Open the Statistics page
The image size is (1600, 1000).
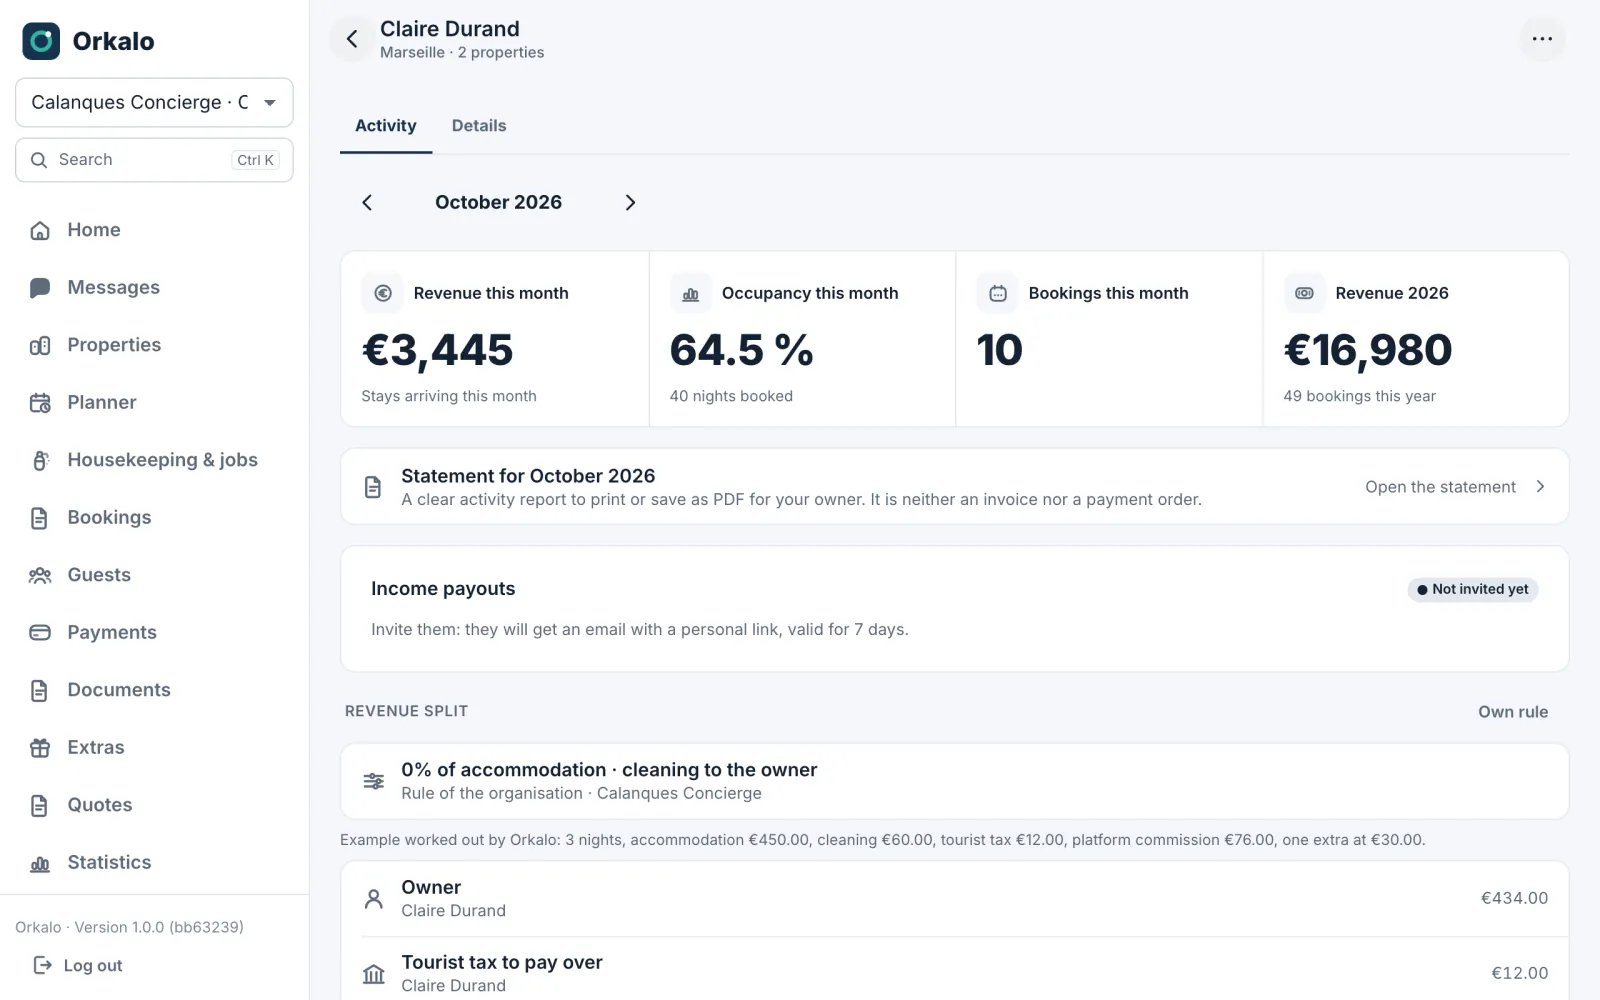click(x=154, y=863)
